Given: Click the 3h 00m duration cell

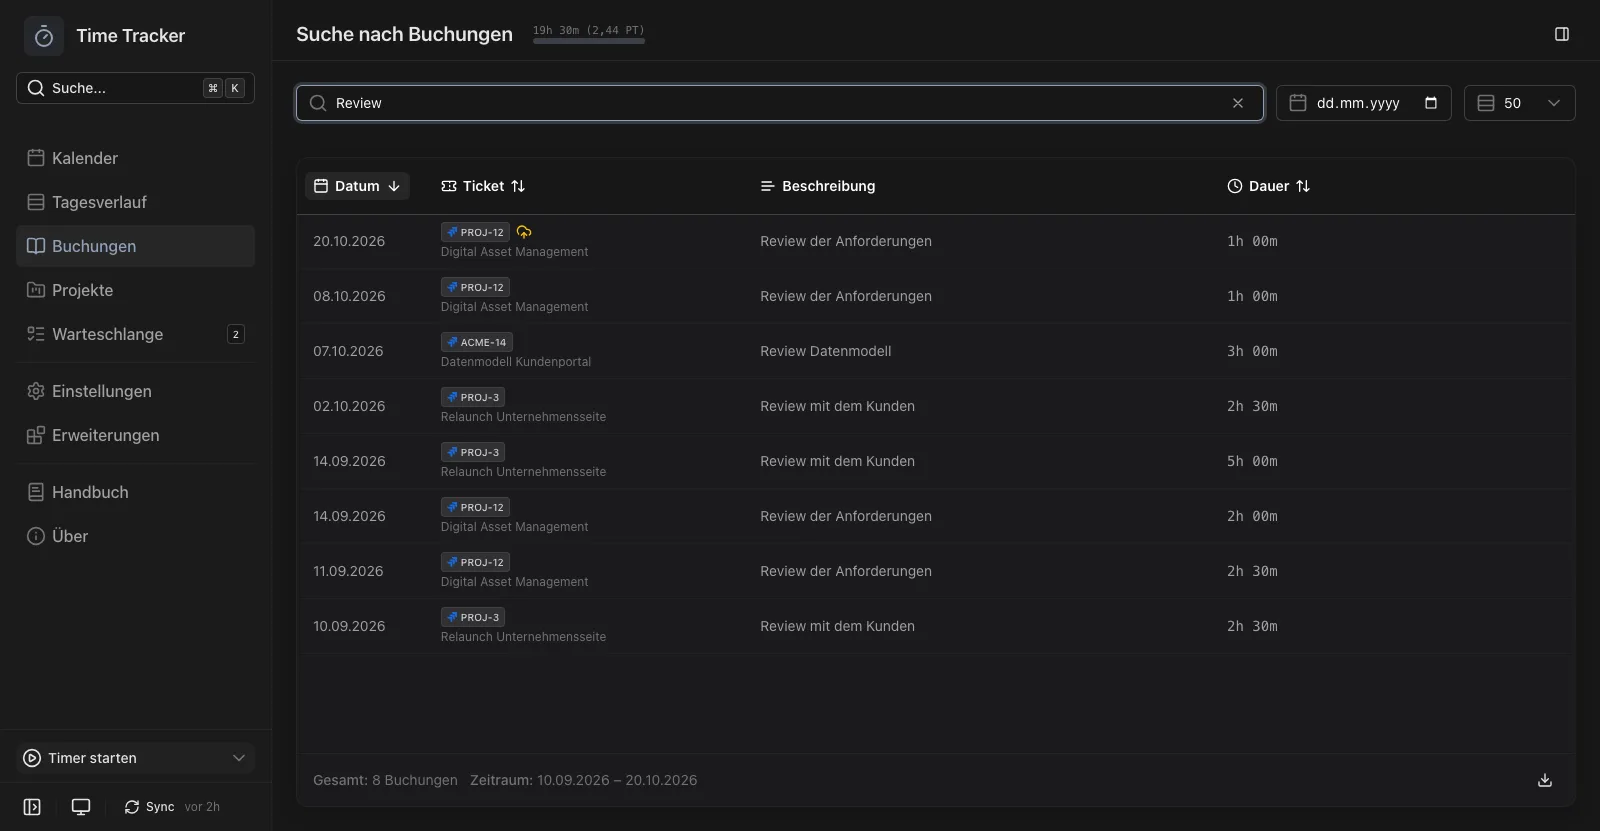Looking at the screenshot, I should click(1252, 351).
